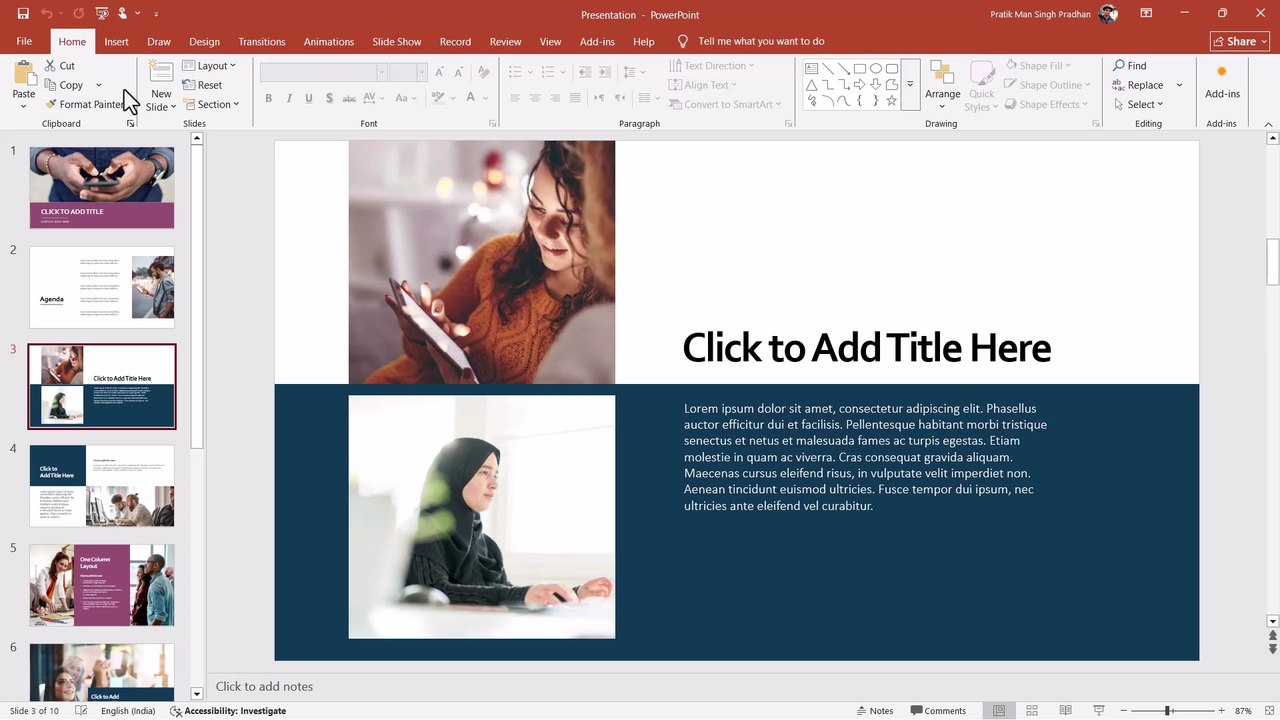Toggle the Notes pane in status bar

coord(874,711)
